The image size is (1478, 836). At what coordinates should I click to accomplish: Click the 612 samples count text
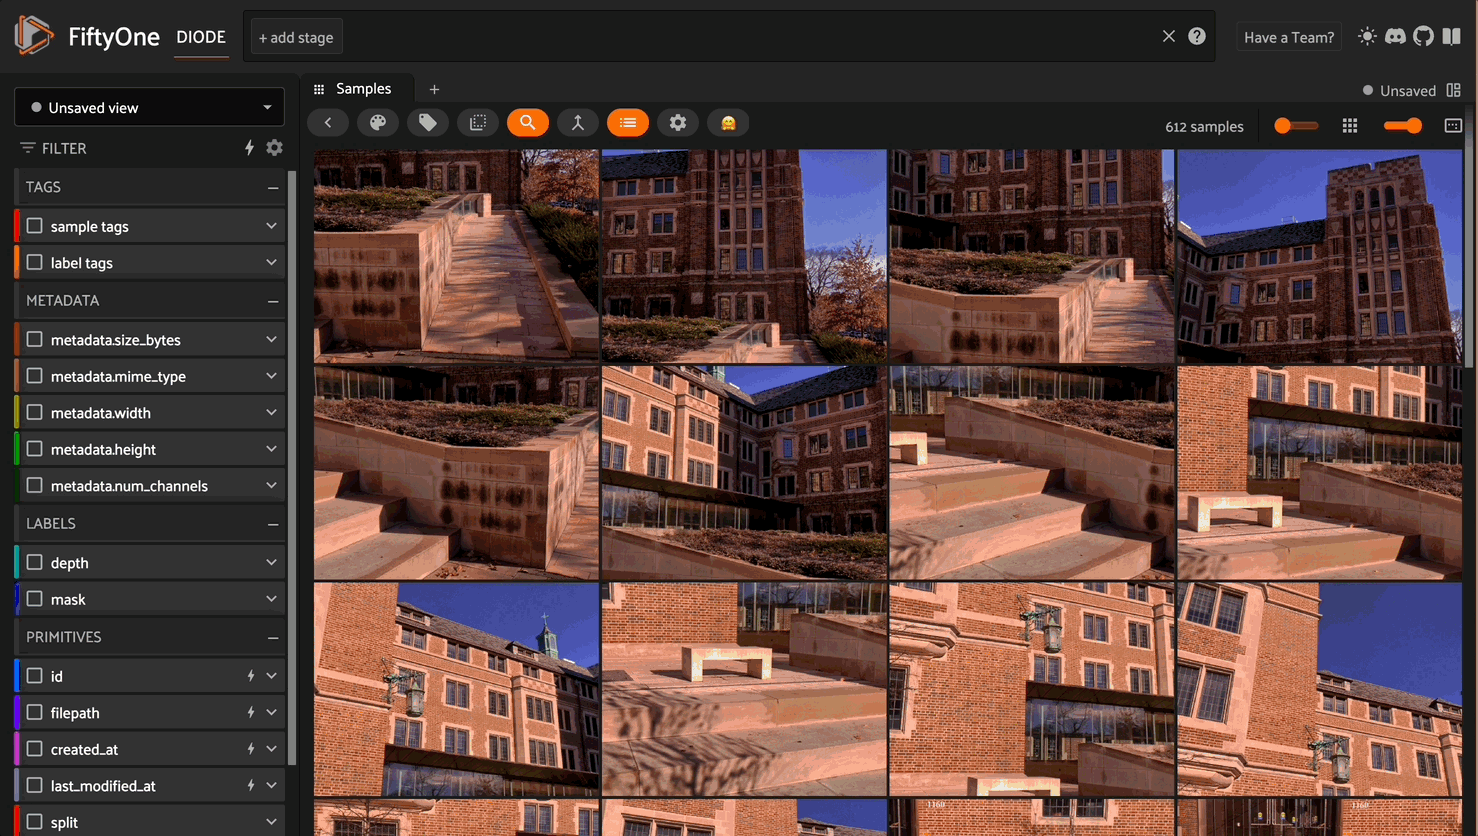coord(1204,127)
